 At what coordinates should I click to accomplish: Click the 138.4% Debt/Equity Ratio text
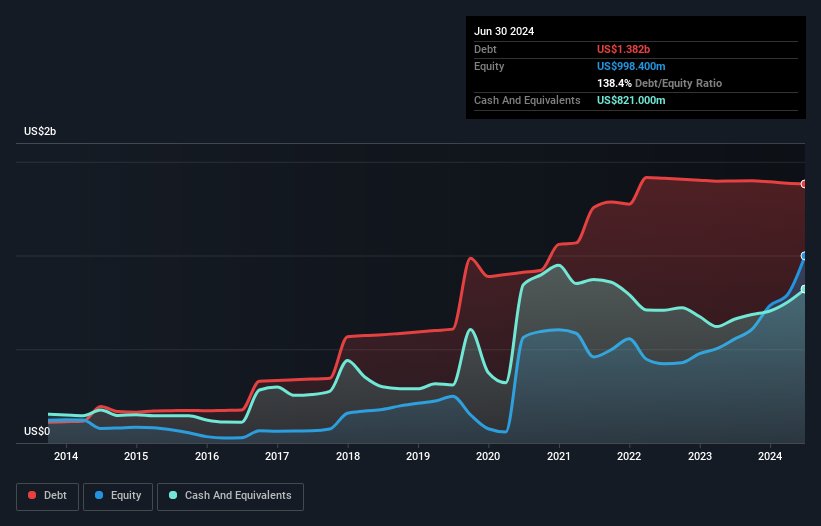tap(659, 83)
